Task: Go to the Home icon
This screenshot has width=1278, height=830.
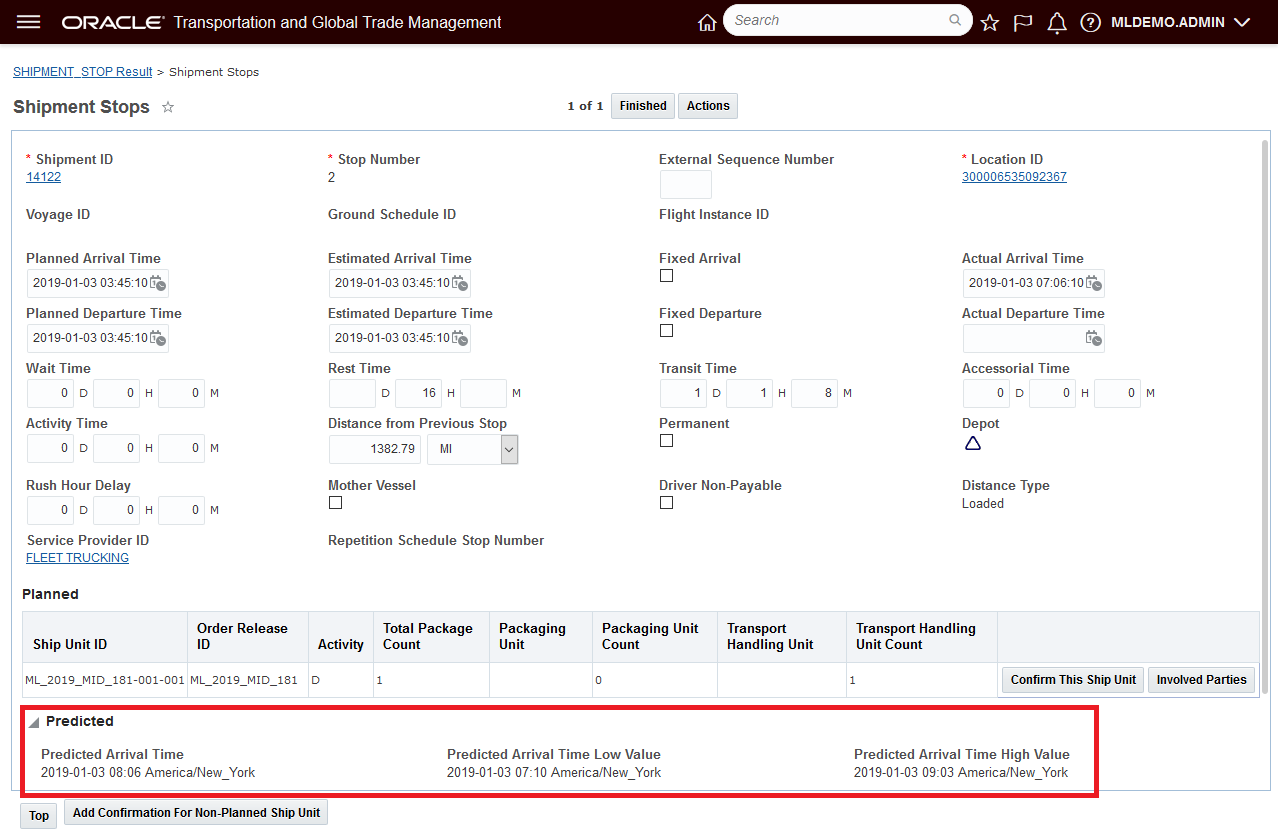Action: [x=707, y=22]
